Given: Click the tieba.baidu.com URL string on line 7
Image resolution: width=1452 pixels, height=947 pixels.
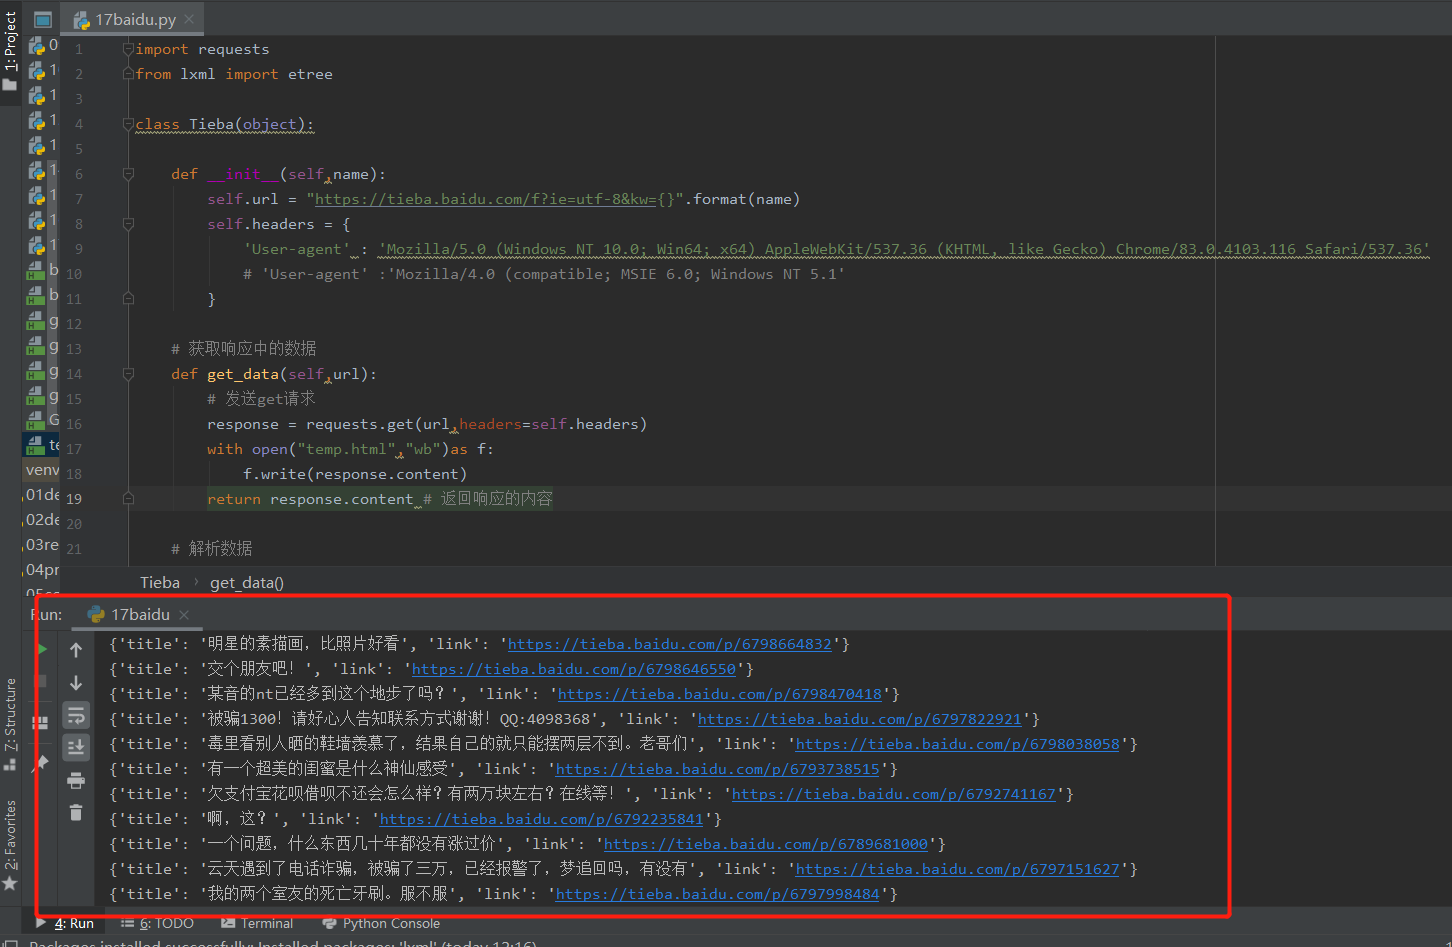Looking at the screenshot, I should [495, 199].
